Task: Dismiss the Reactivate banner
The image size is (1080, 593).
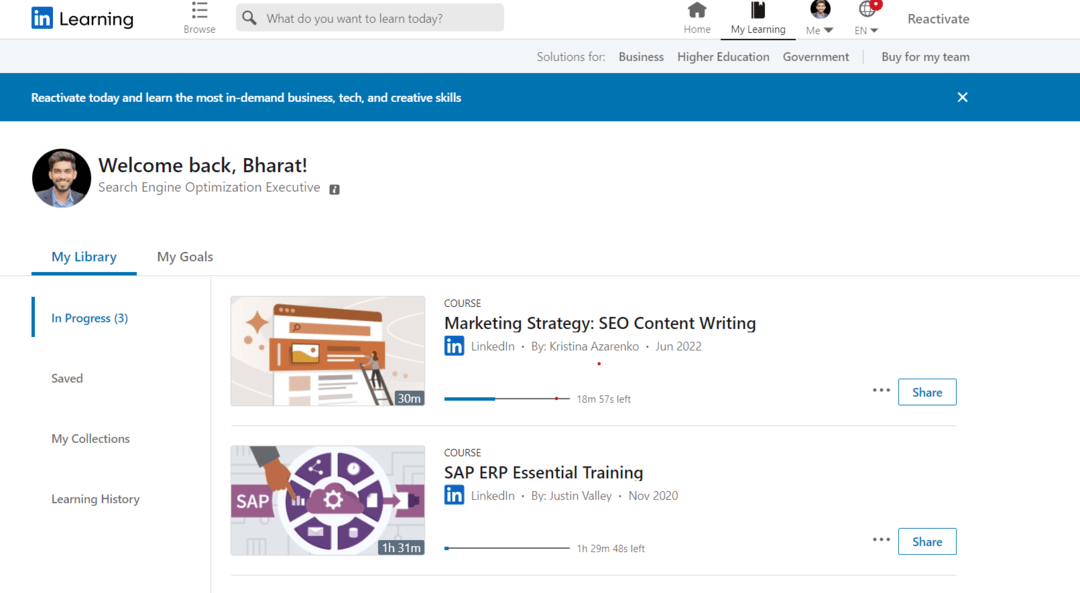Action: tap(962, 97)
